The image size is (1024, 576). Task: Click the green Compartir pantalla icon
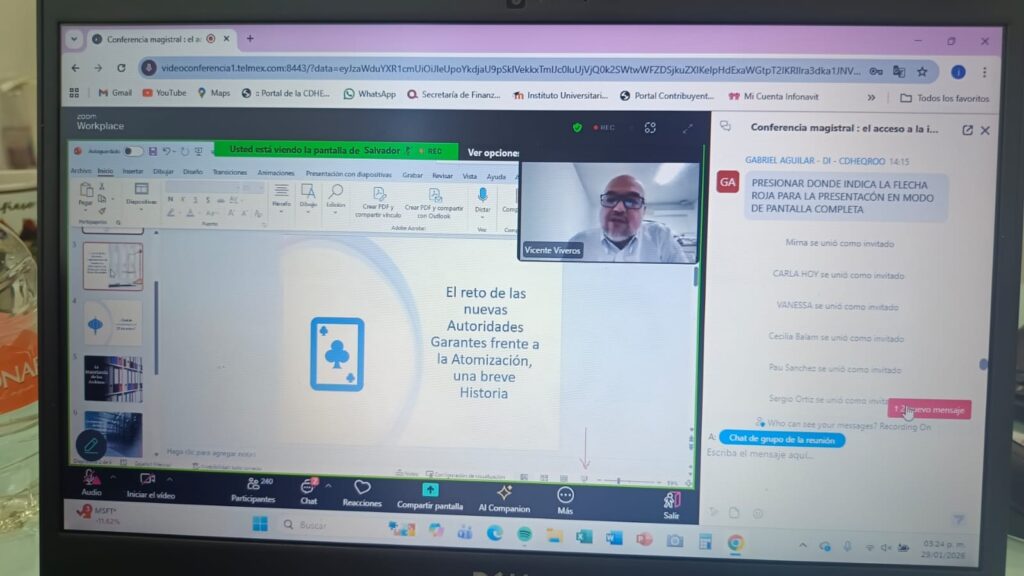(430, 490)
